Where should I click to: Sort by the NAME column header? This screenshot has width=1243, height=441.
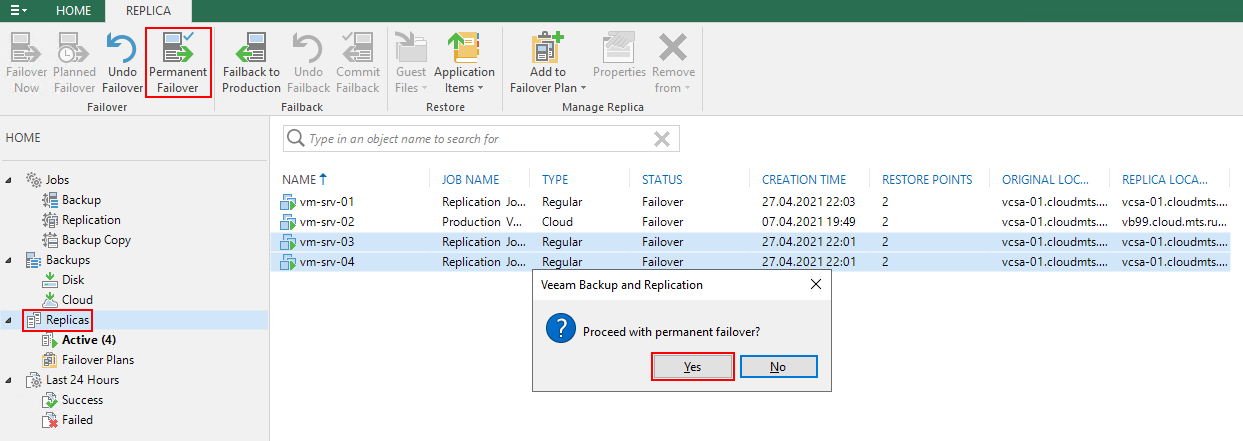coord(298,180)
